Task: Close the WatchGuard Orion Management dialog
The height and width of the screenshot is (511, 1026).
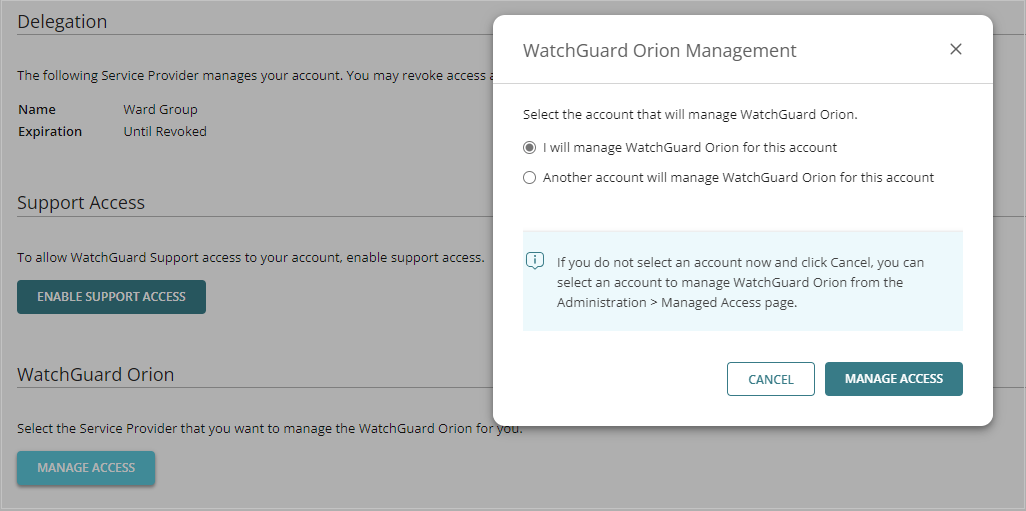Action: pos(956,49)
